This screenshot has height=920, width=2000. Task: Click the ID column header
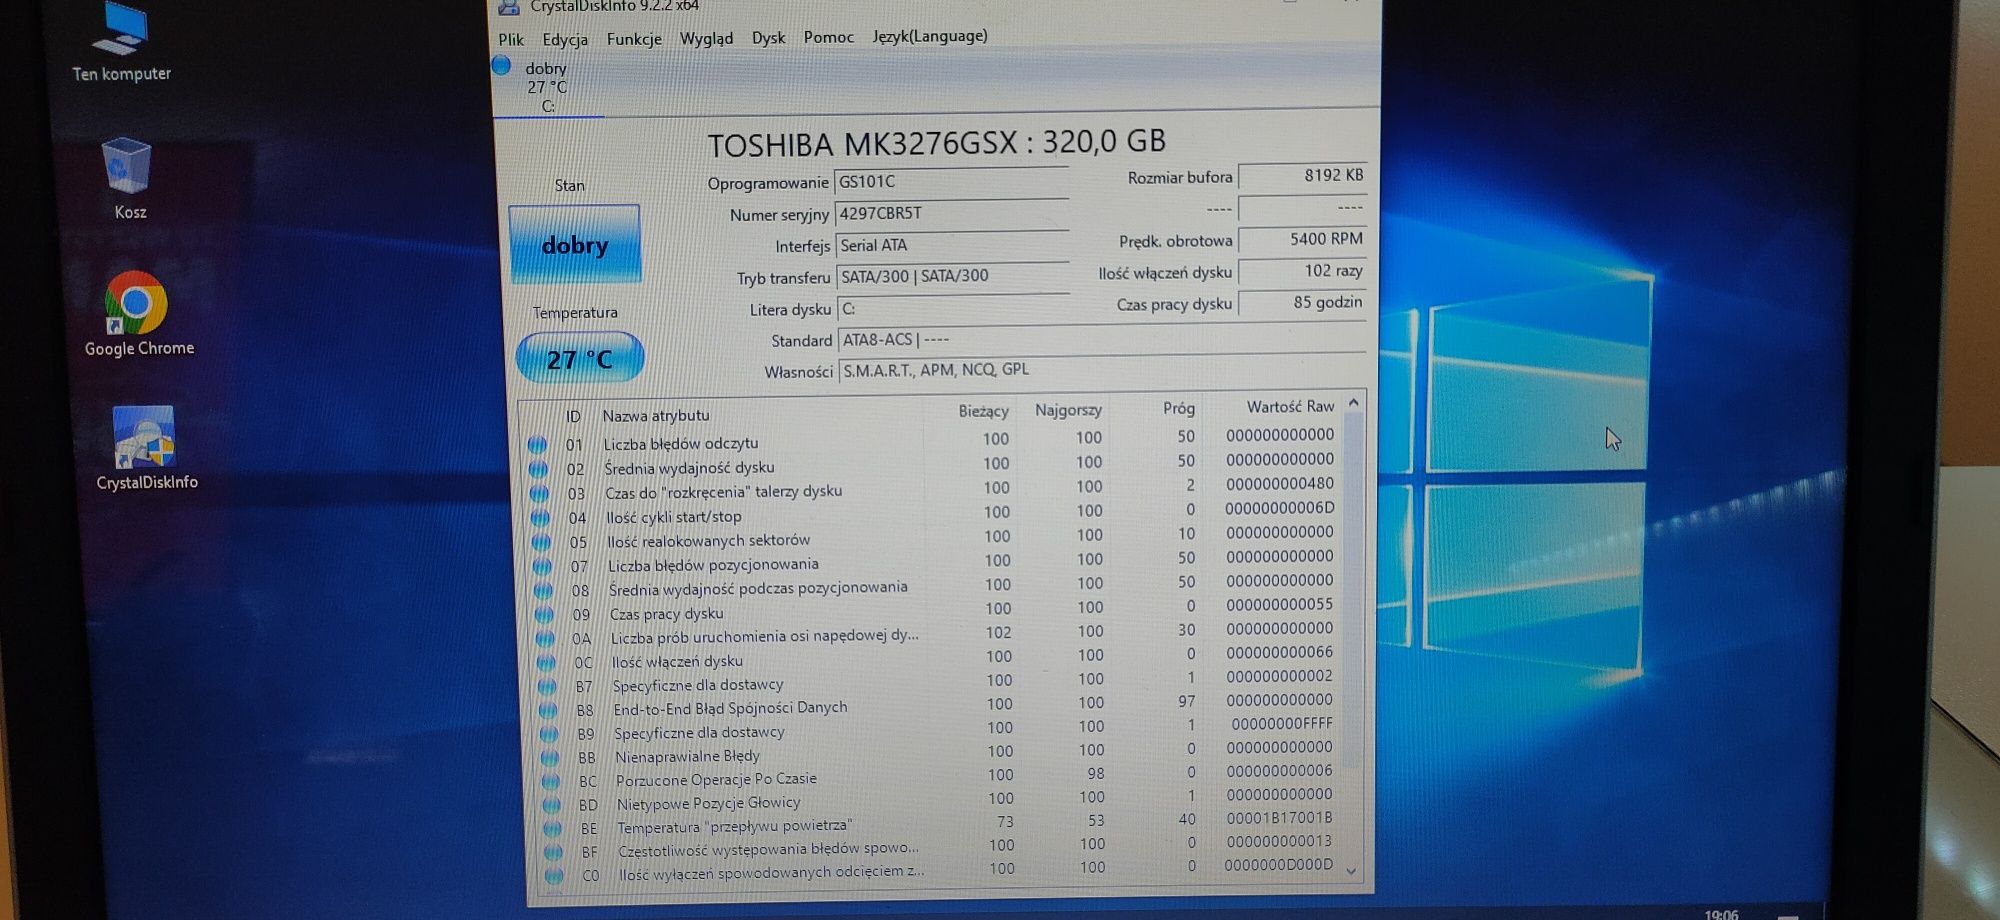click(573, 416)
